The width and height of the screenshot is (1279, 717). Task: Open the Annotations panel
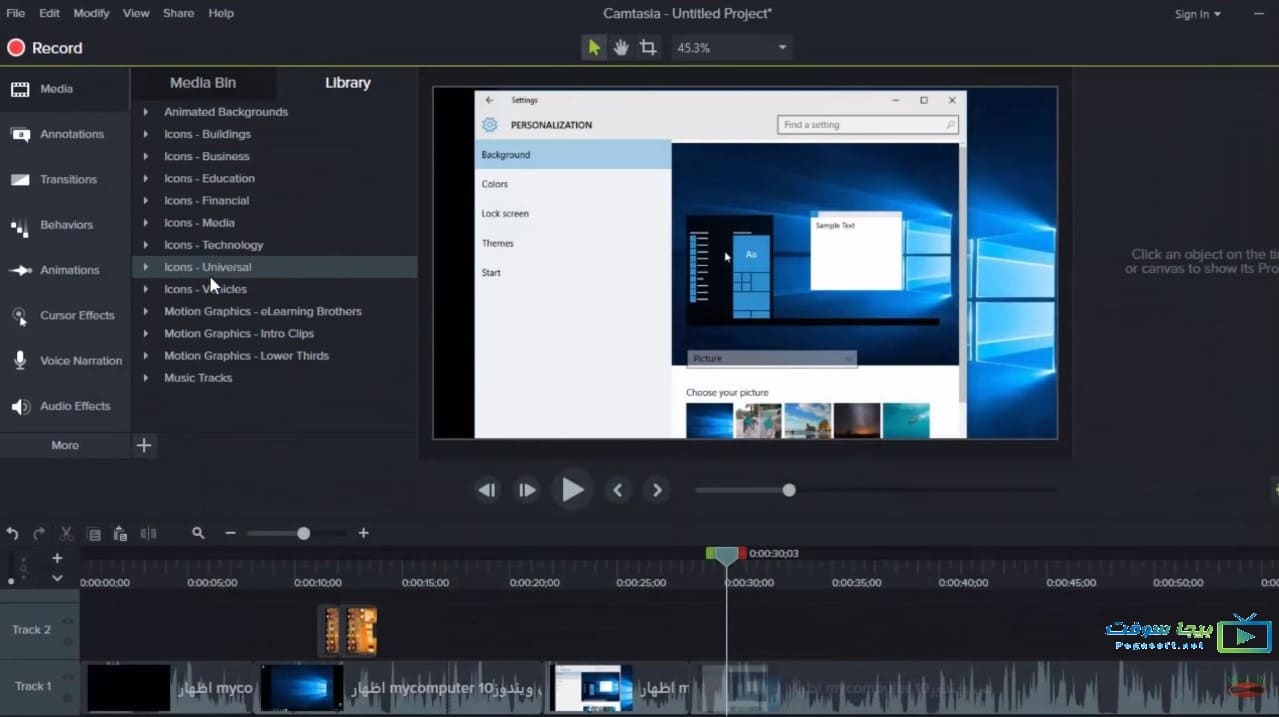(65, 134)
